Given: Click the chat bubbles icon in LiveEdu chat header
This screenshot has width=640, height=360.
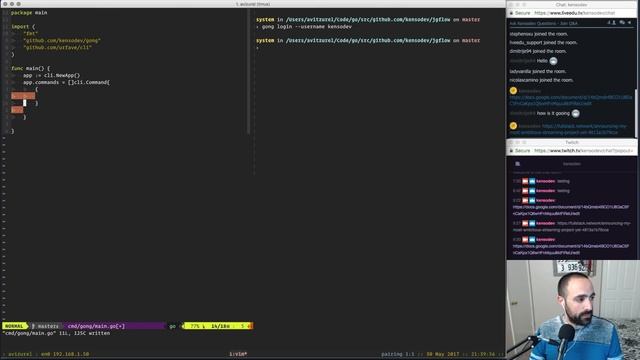Looking at the screenshot, I should click(622, 23).
